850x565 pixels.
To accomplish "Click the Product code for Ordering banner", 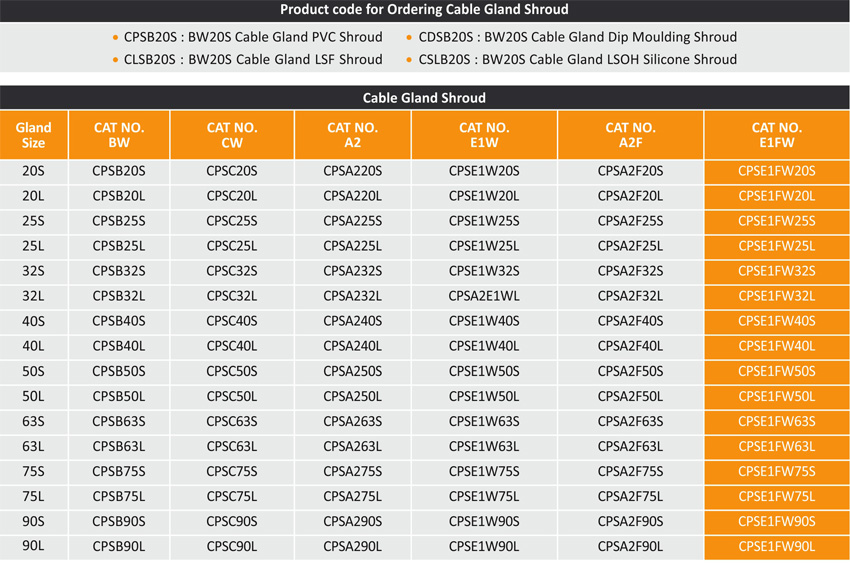I will click(424, 10).
